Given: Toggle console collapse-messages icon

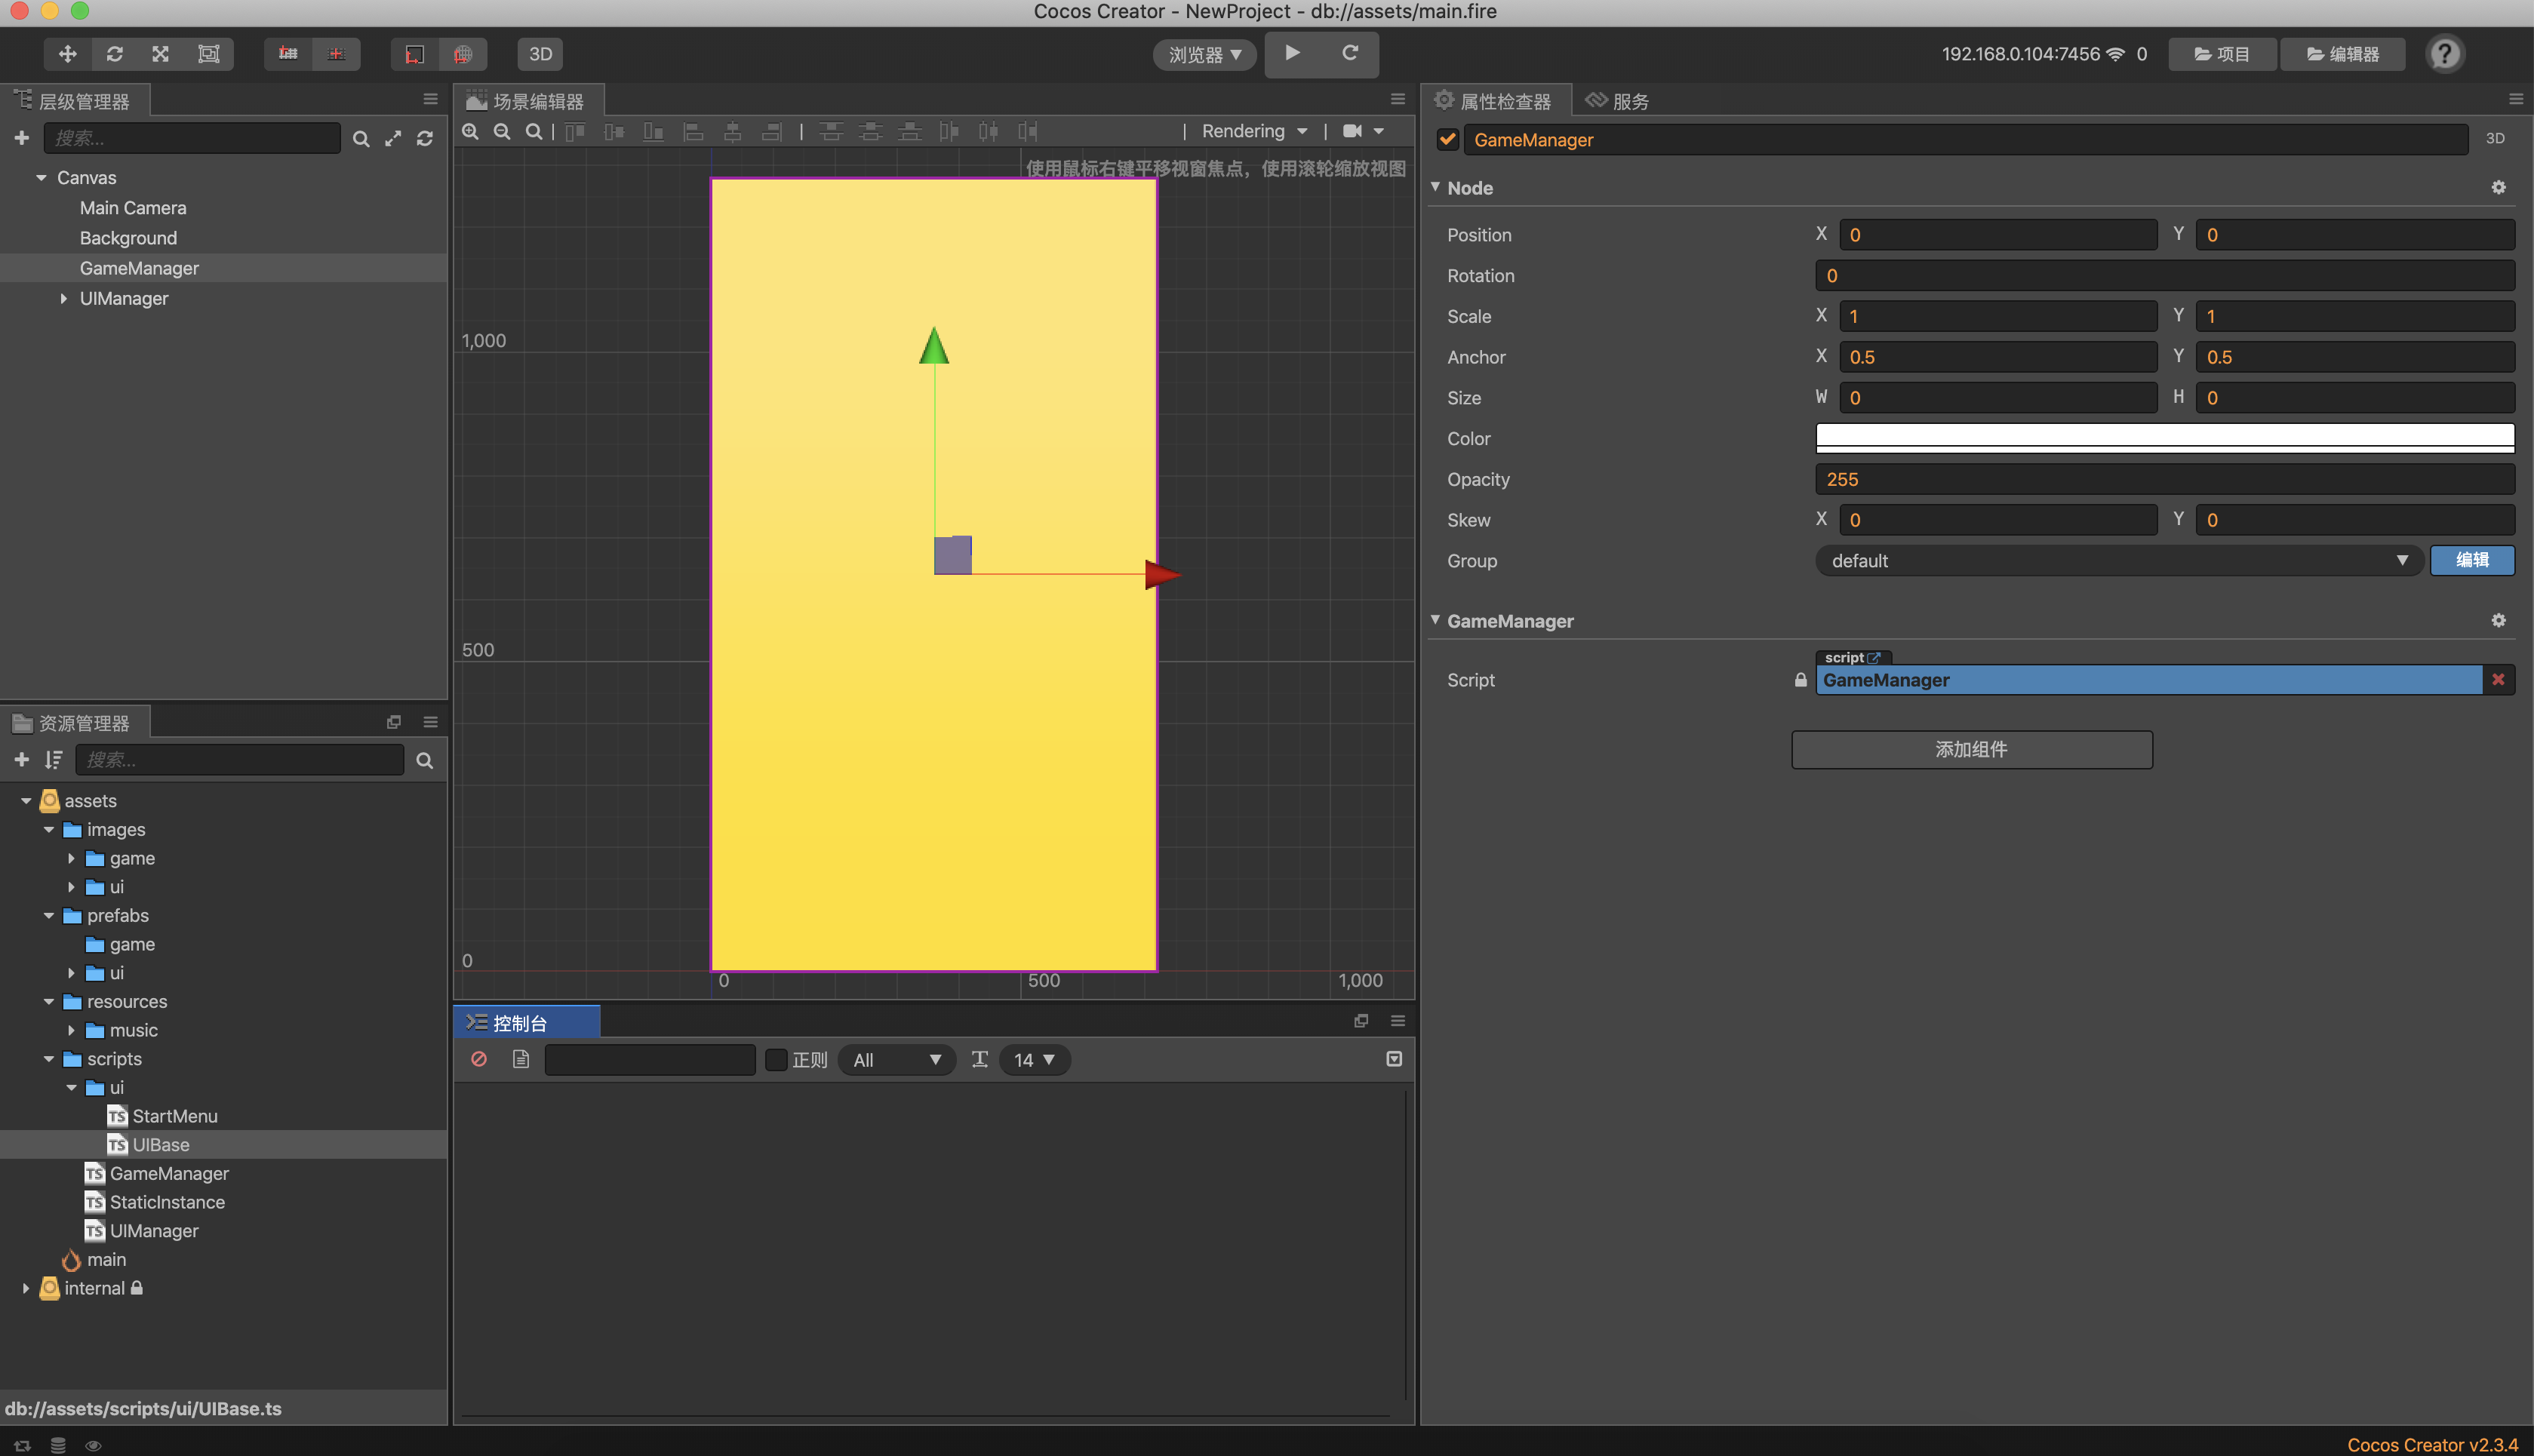Looking at the screenshot, I should point(1394,1059).
